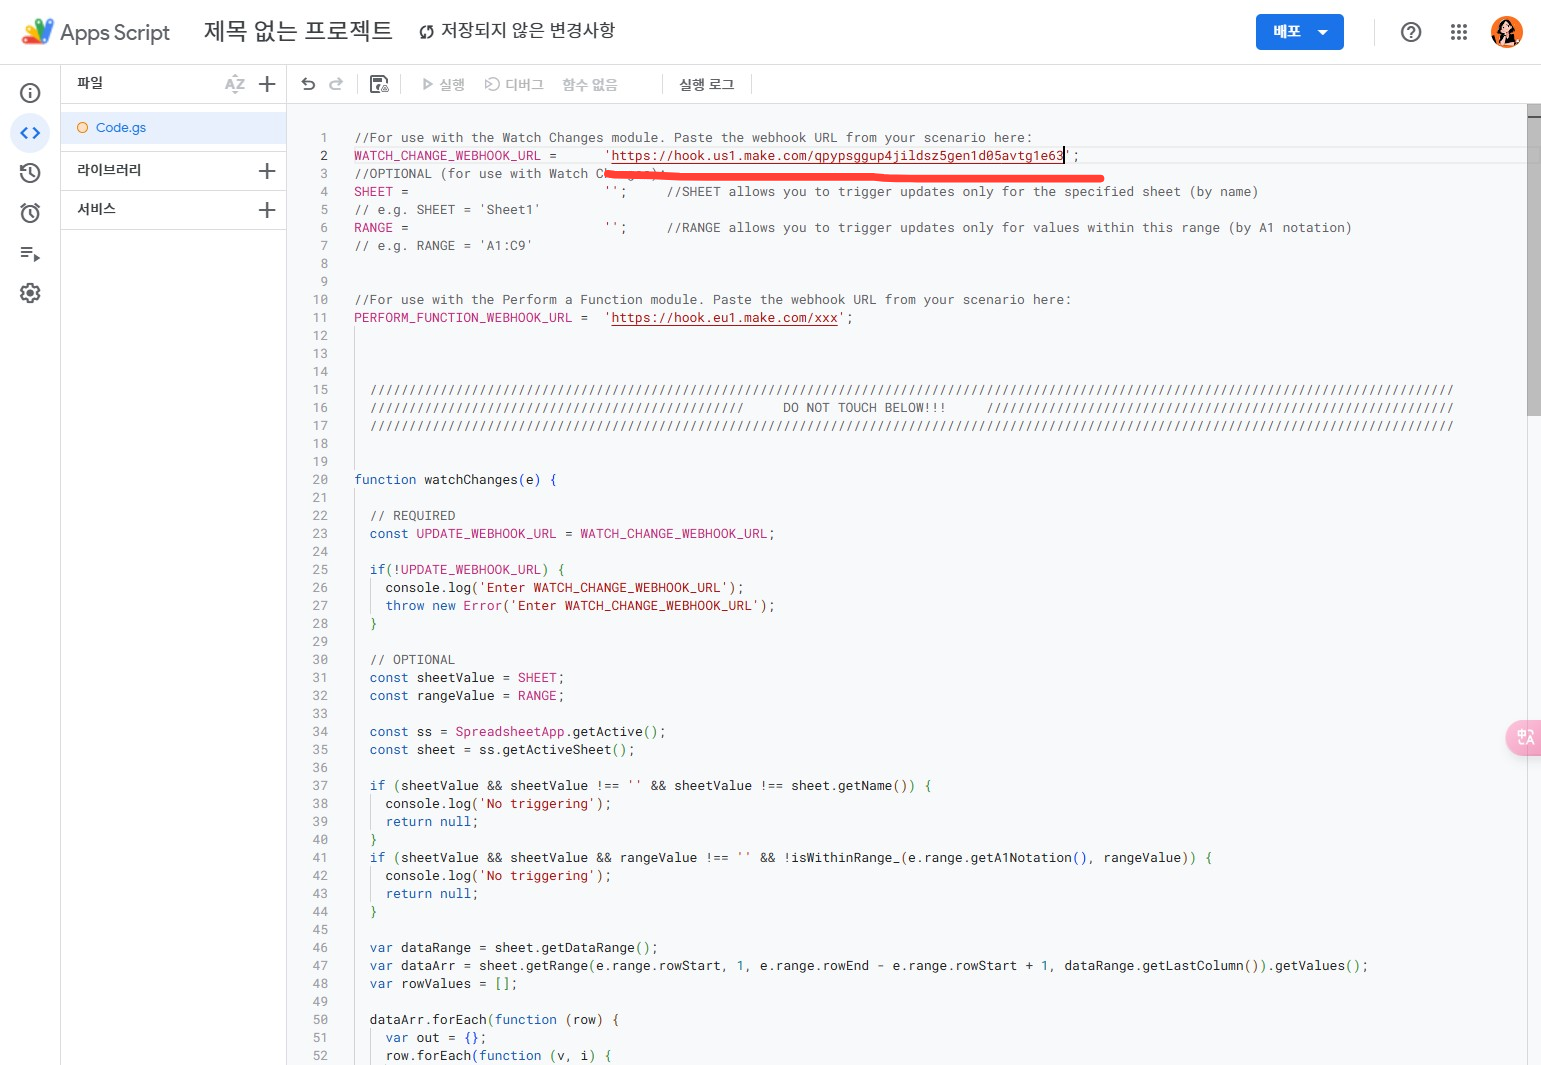Click the hook.us1.make.com webhook URL
Screen dimensions: 1541x1065
(837, 156)
